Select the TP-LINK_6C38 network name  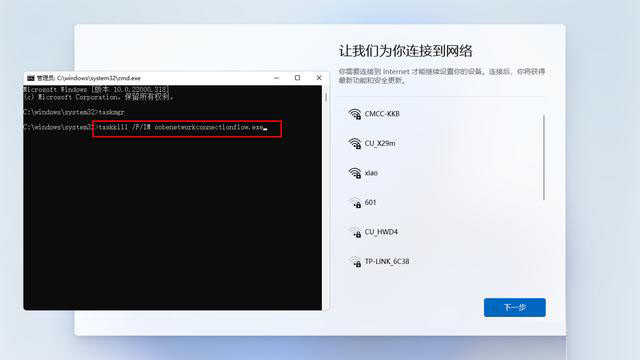tap(387, 261)
